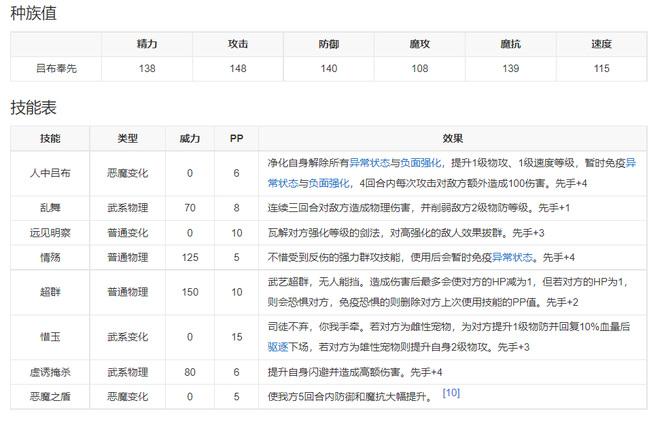Select 武系物理 type in 乱舞 row
666x422 pixels.
coord(127,208)
